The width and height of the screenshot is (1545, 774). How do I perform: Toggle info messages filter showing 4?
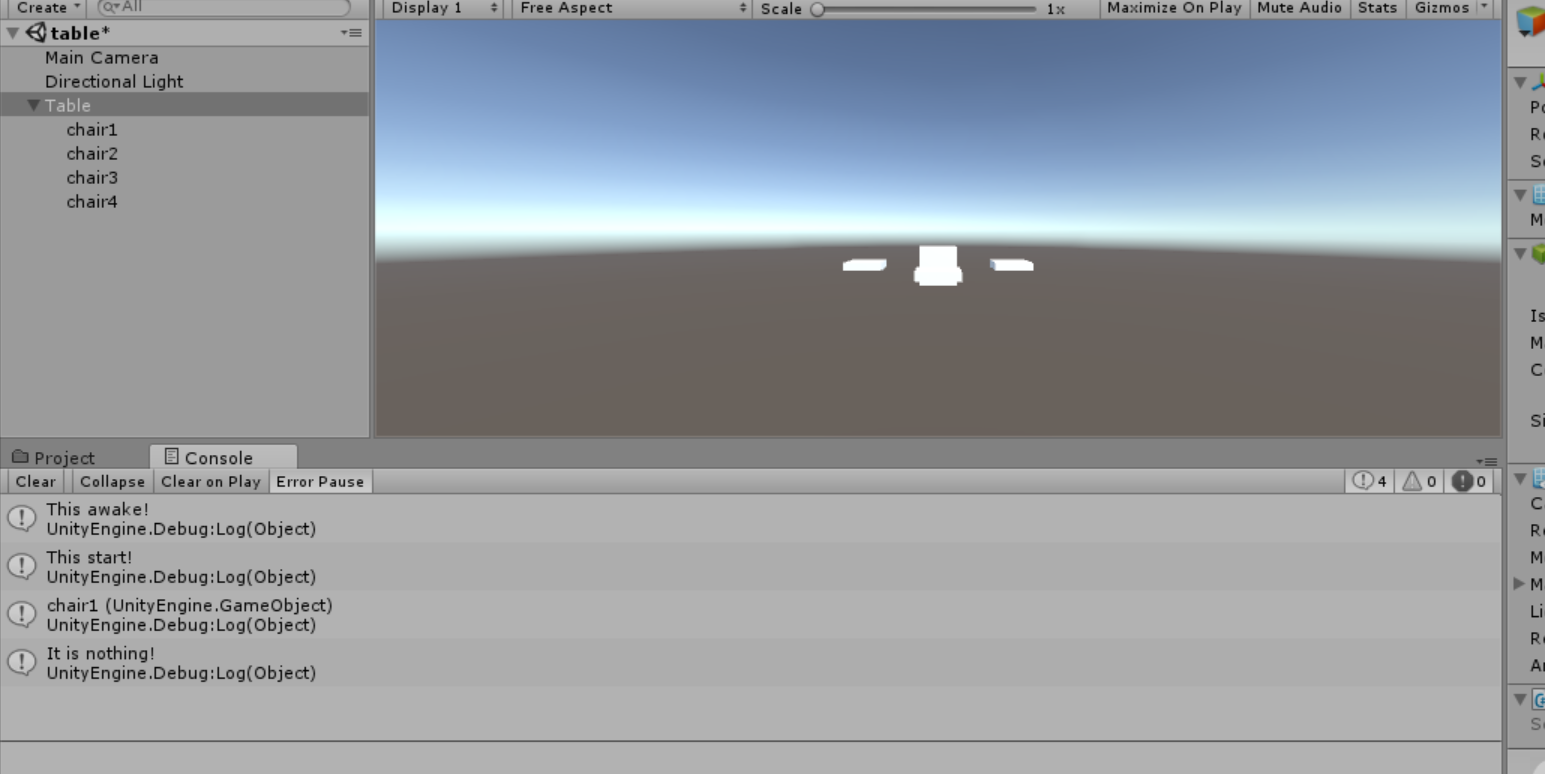point(1370,482)
